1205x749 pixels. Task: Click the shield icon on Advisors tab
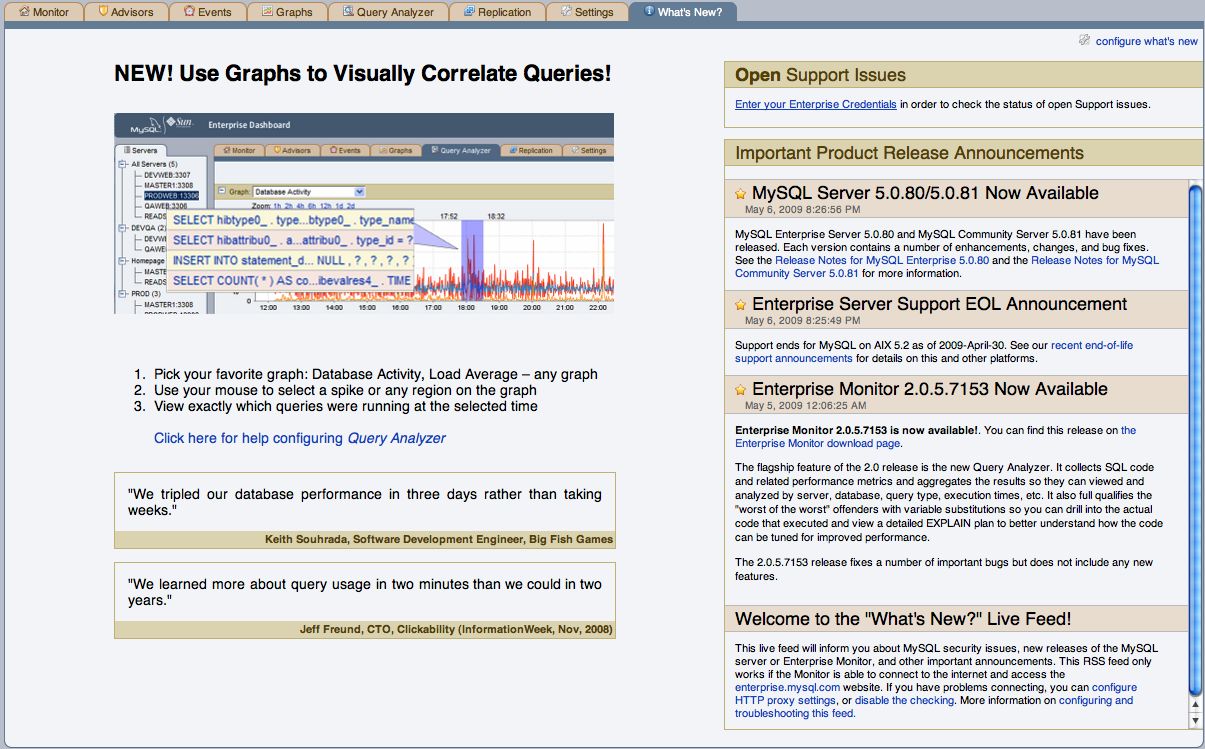click(103, 12)
